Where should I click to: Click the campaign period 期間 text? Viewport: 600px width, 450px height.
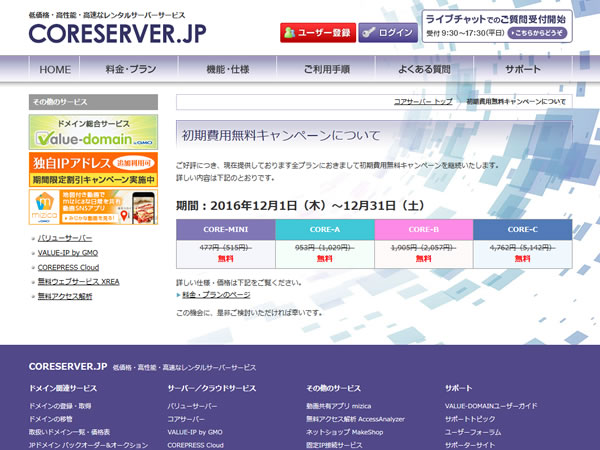300,205
